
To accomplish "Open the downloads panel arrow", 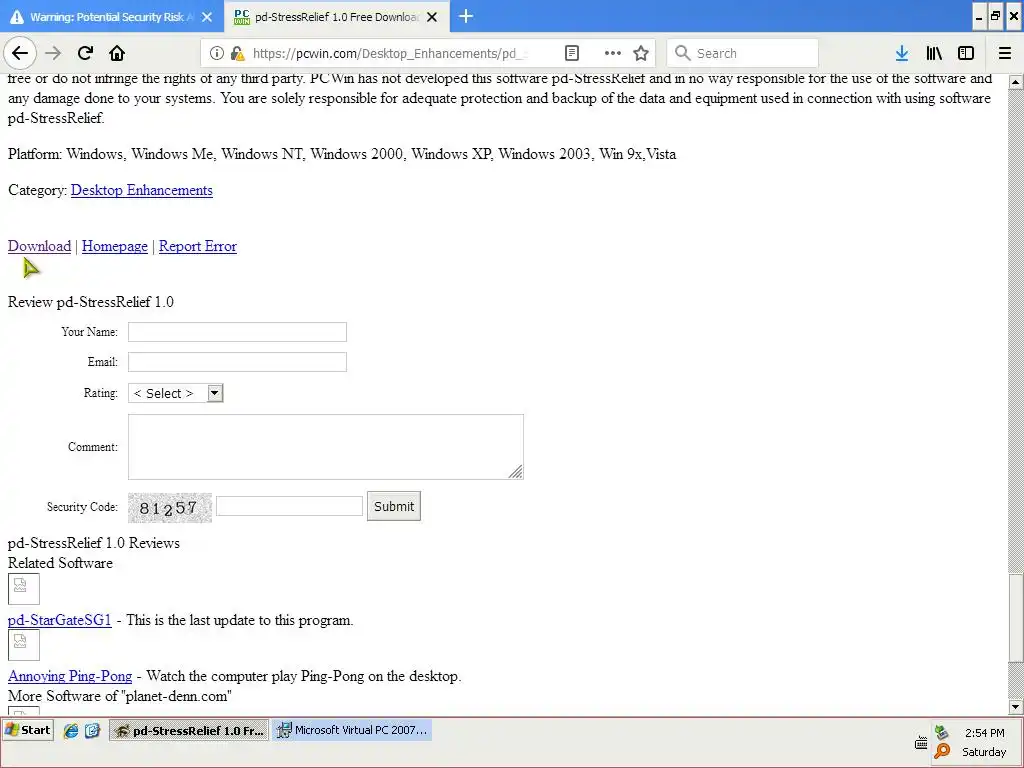I will pos(902,53).
